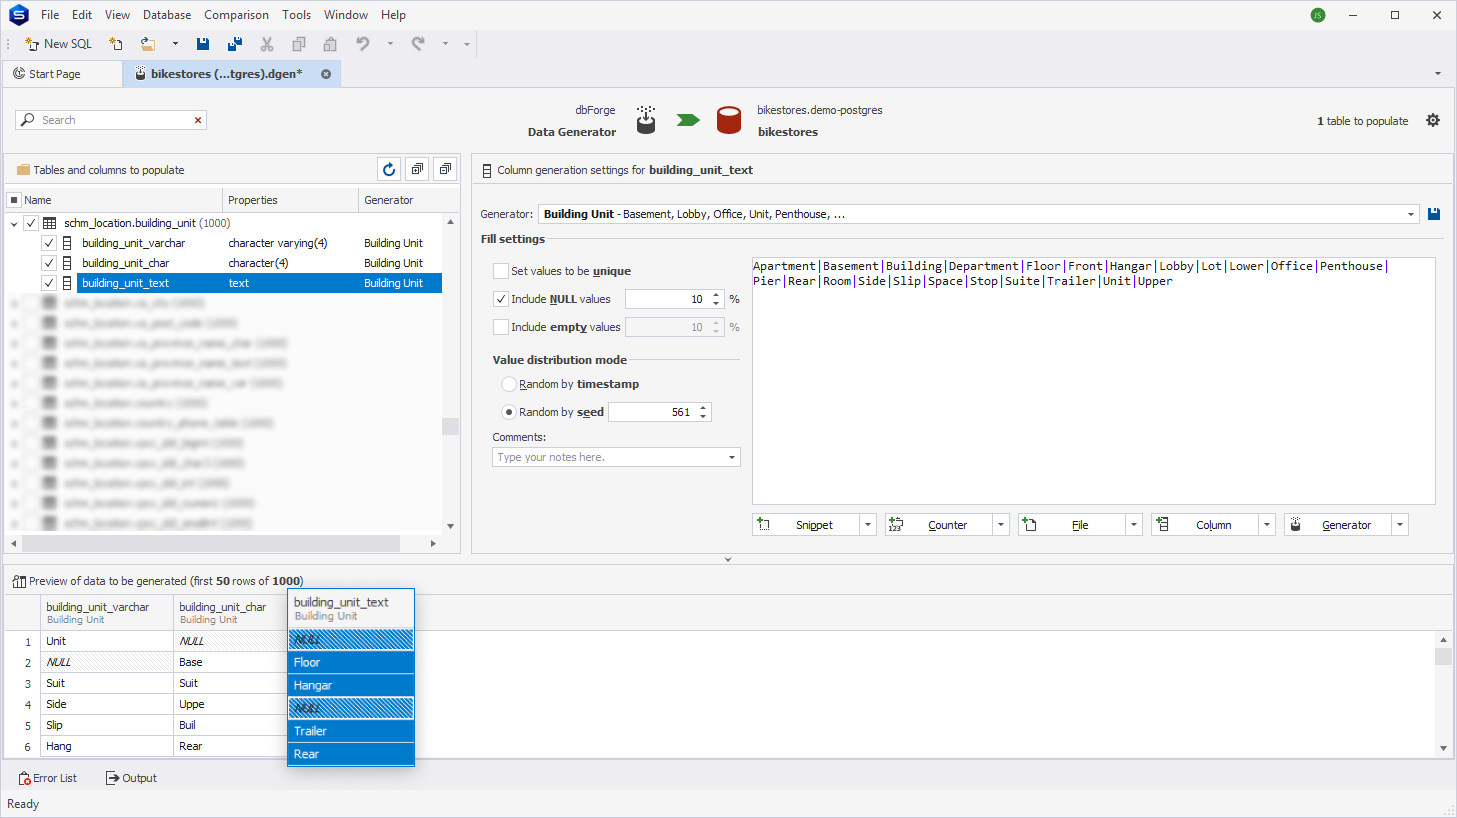Click the Cut scissors icon
Viewport: 1457px width, 818px height.
coord(267,44)
